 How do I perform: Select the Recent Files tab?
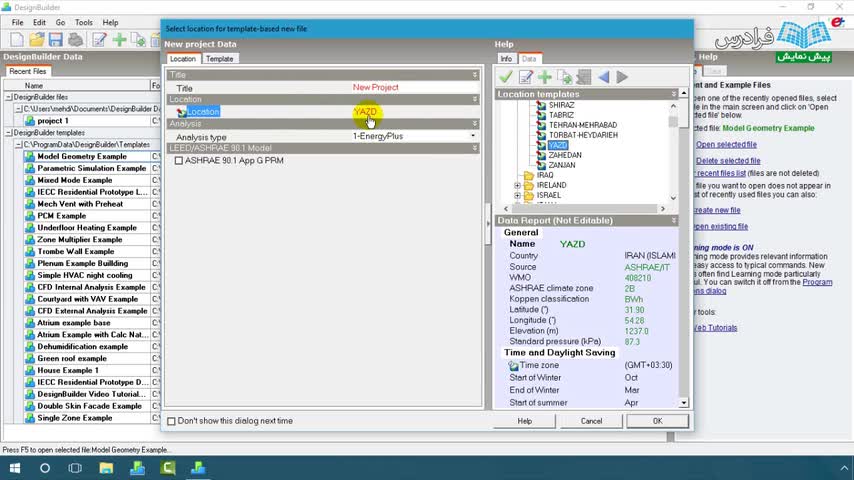pos(28,71)
